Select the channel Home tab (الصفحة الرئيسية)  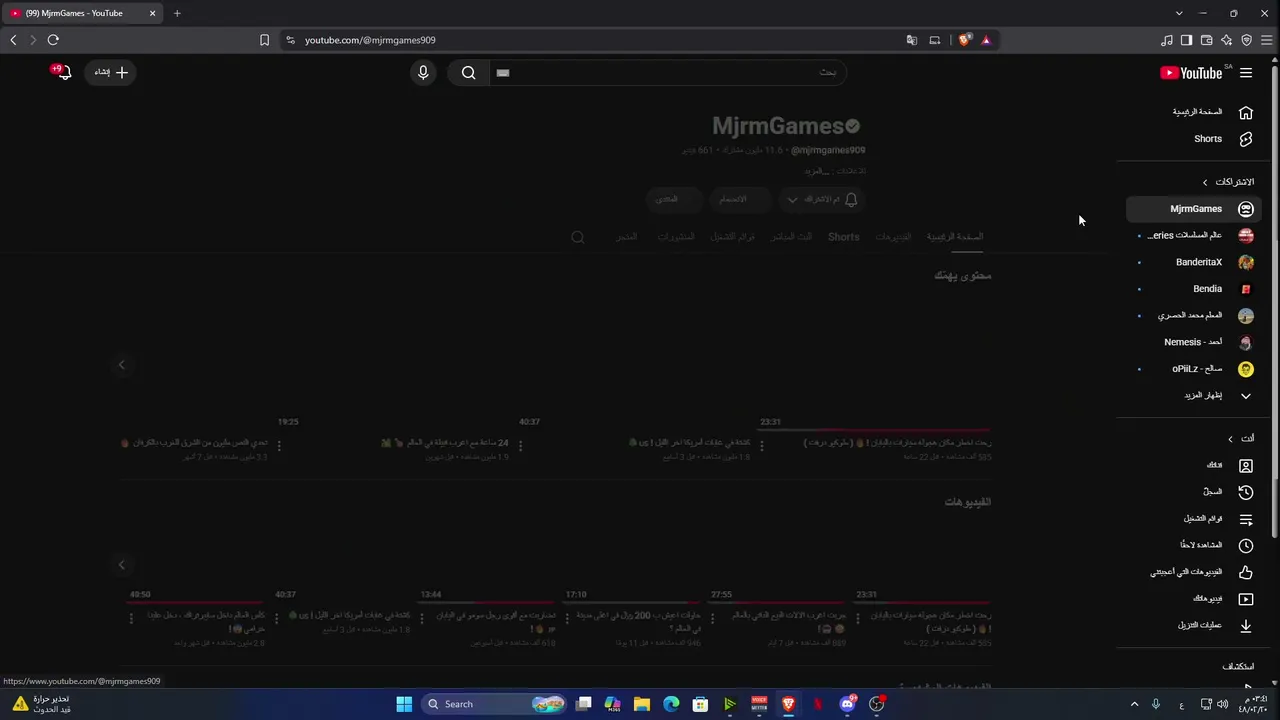[955, 237]
